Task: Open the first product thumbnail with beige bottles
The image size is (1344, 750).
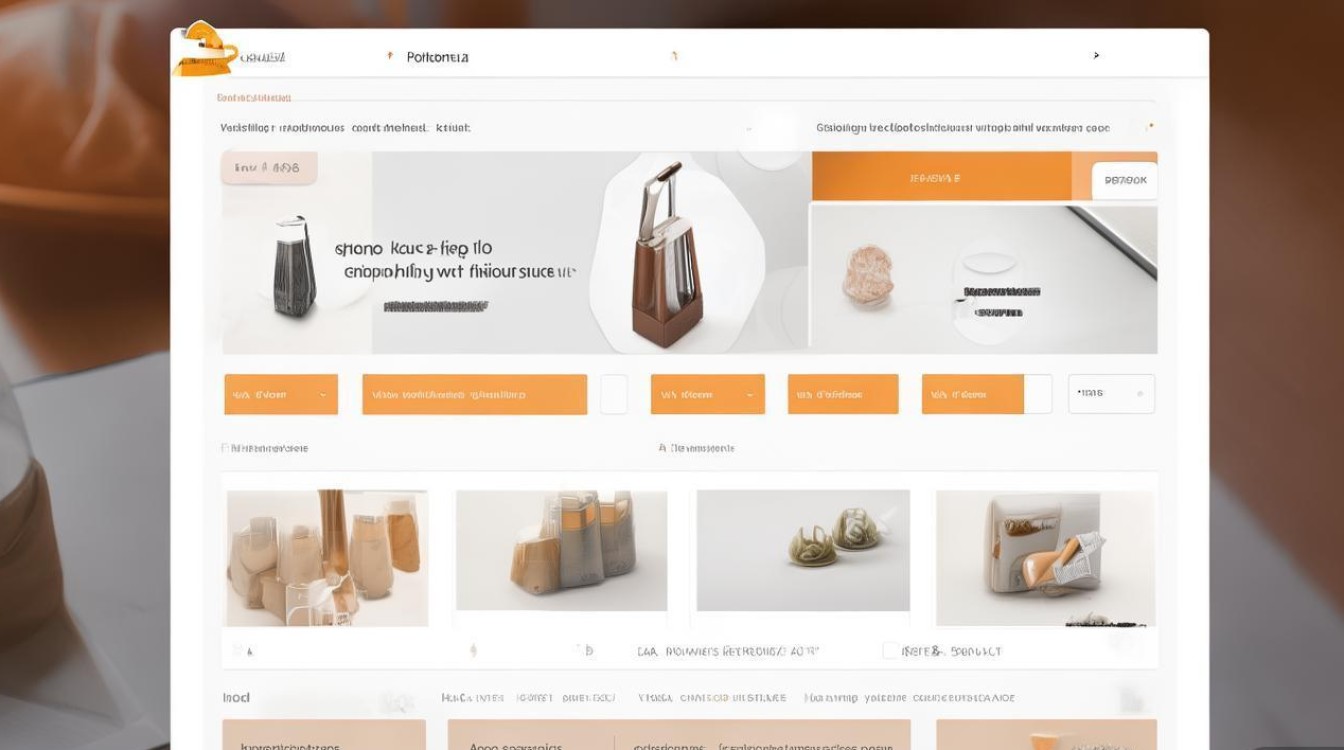Action: 327,558
